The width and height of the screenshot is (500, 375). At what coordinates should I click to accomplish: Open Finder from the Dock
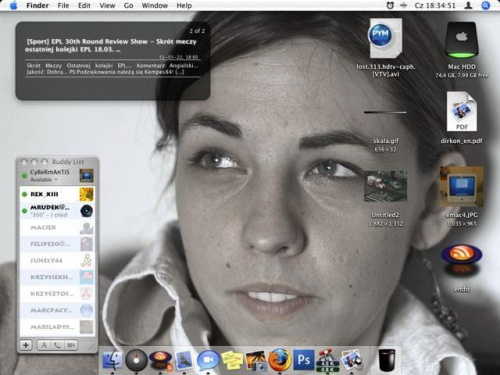[112, 360]
